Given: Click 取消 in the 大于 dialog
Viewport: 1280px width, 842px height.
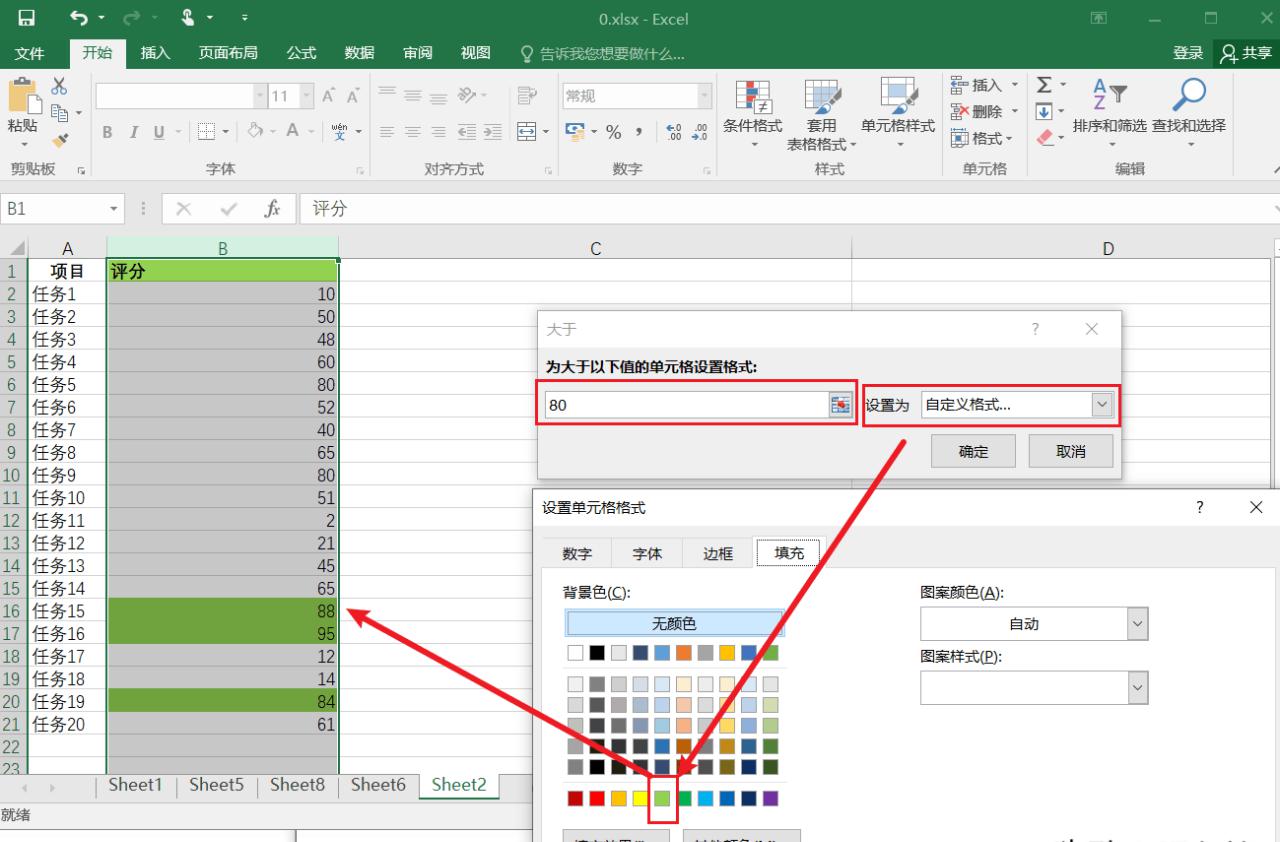Looking at the screenshot, I should coord(1070,451).
